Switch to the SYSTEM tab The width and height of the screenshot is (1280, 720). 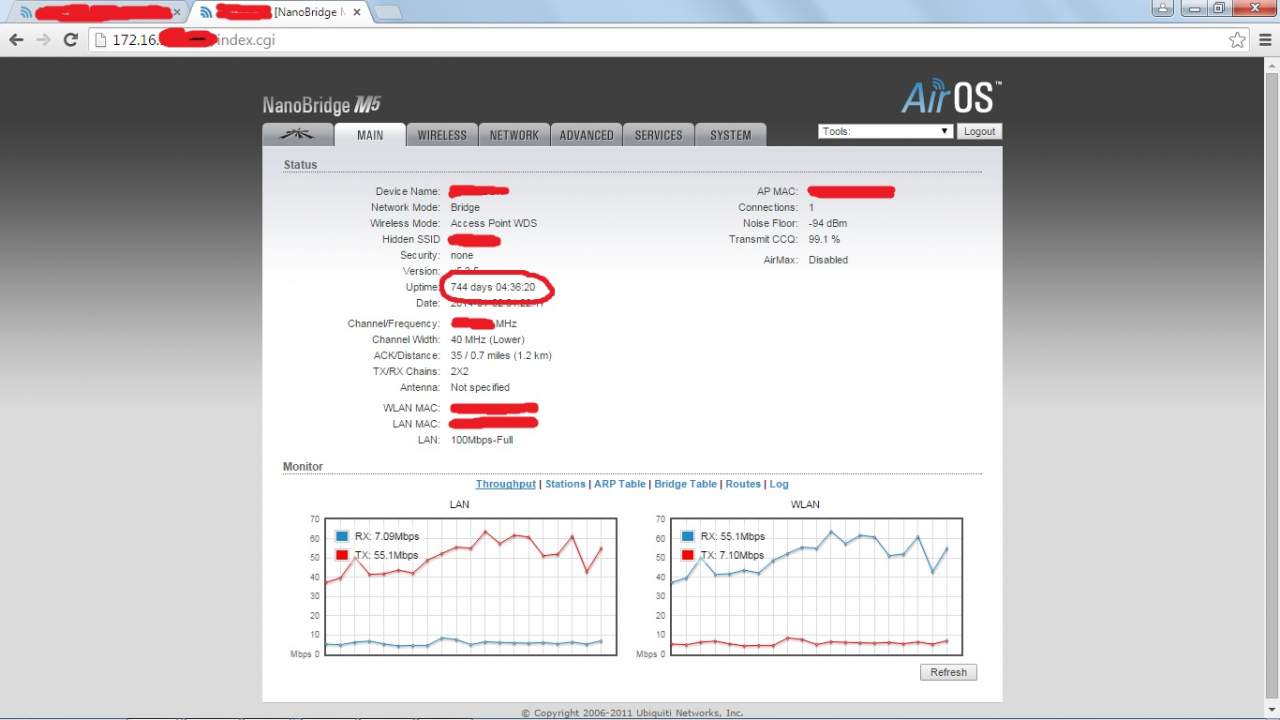[730, 135]
